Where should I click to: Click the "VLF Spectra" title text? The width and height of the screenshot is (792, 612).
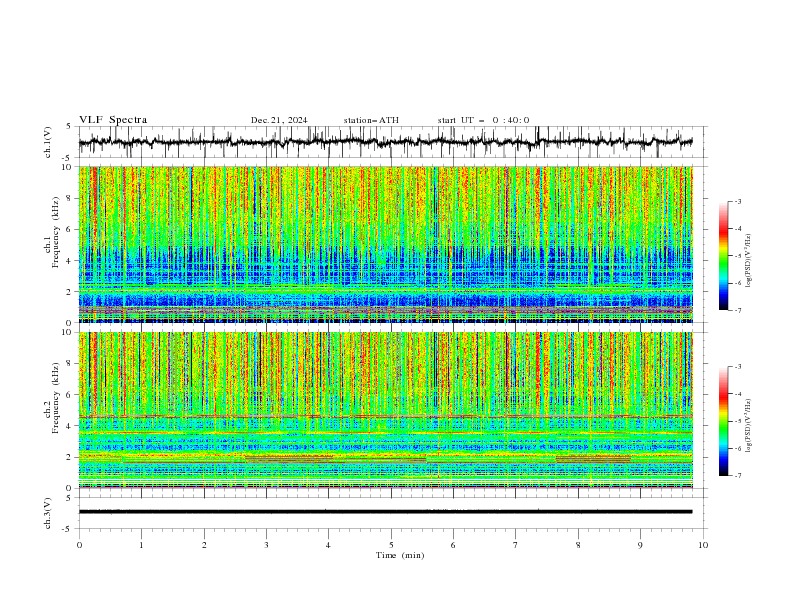pos(113,120)
